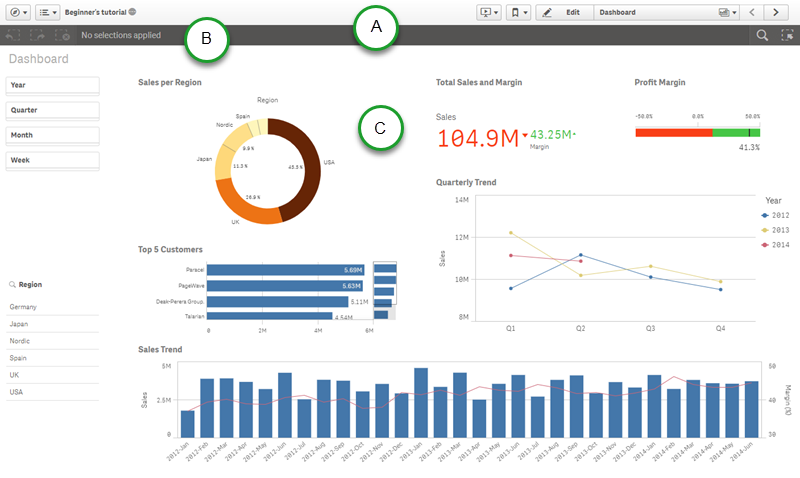Open the bookmarks menu
The width and height of the screenshot is (800, 478).
pos(518,12)
